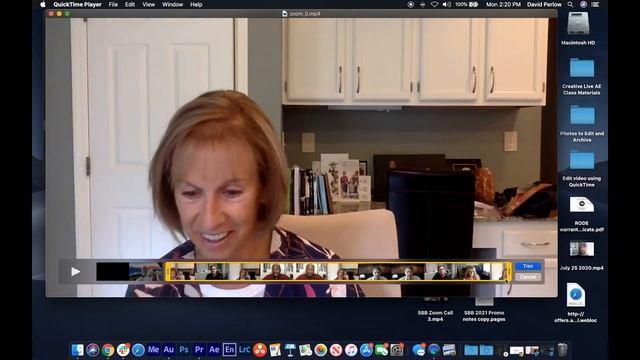The height and width of the screenshot is (360, 640).
Task: Open the Help menu
Action: (x=196, y=4)
